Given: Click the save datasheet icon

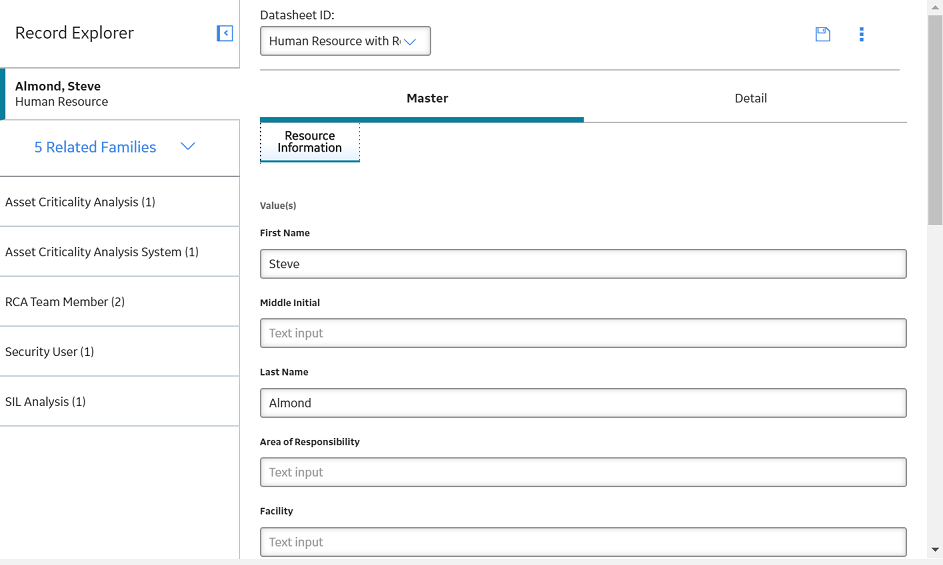Looking at the screenshot, I should [823, 34].
